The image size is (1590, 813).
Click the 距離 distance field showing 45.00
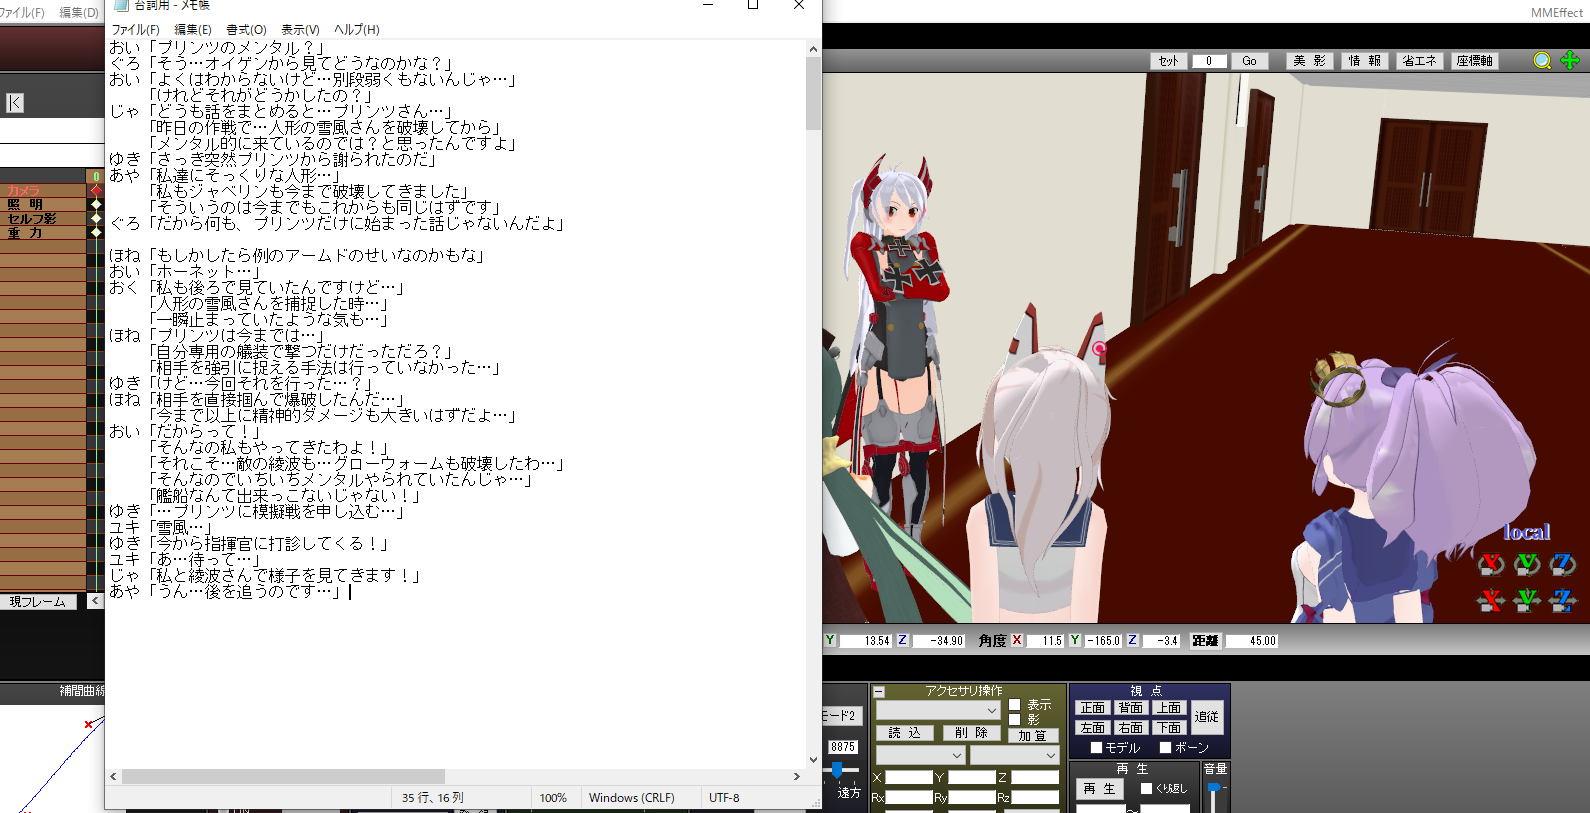[1252, 641]
